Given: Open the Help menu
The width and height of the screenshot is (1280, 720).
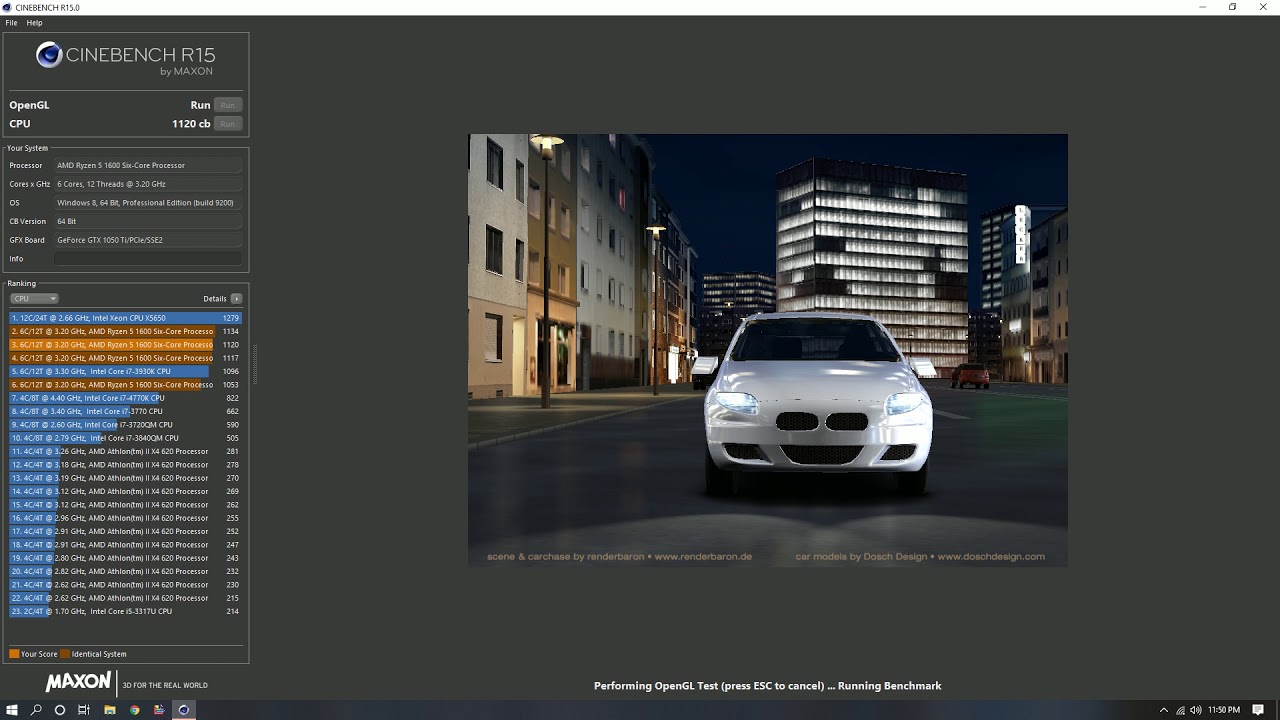Looking at the screenshot, I should 34,22.
